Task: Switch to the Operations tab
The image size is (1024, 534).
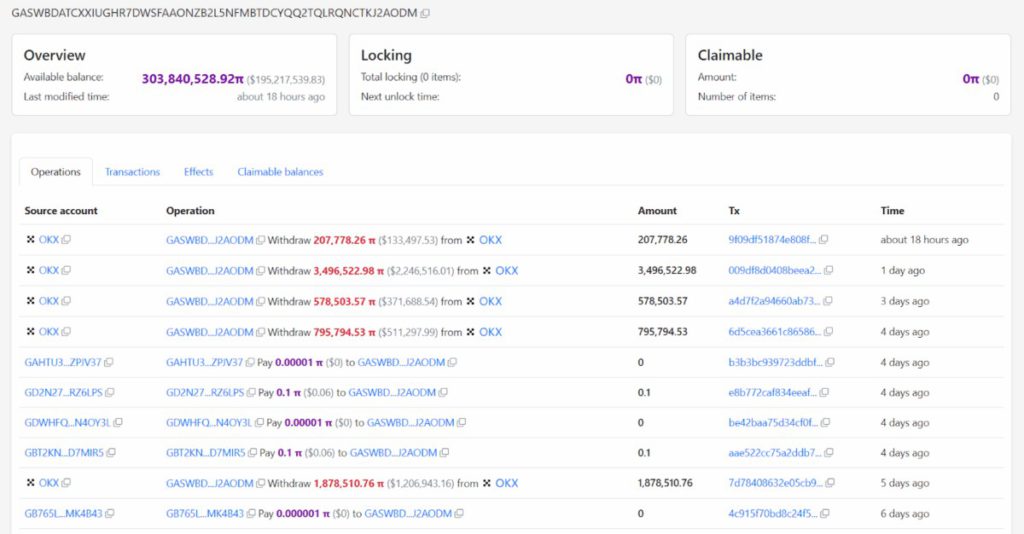Action: (x=56, y=172)
